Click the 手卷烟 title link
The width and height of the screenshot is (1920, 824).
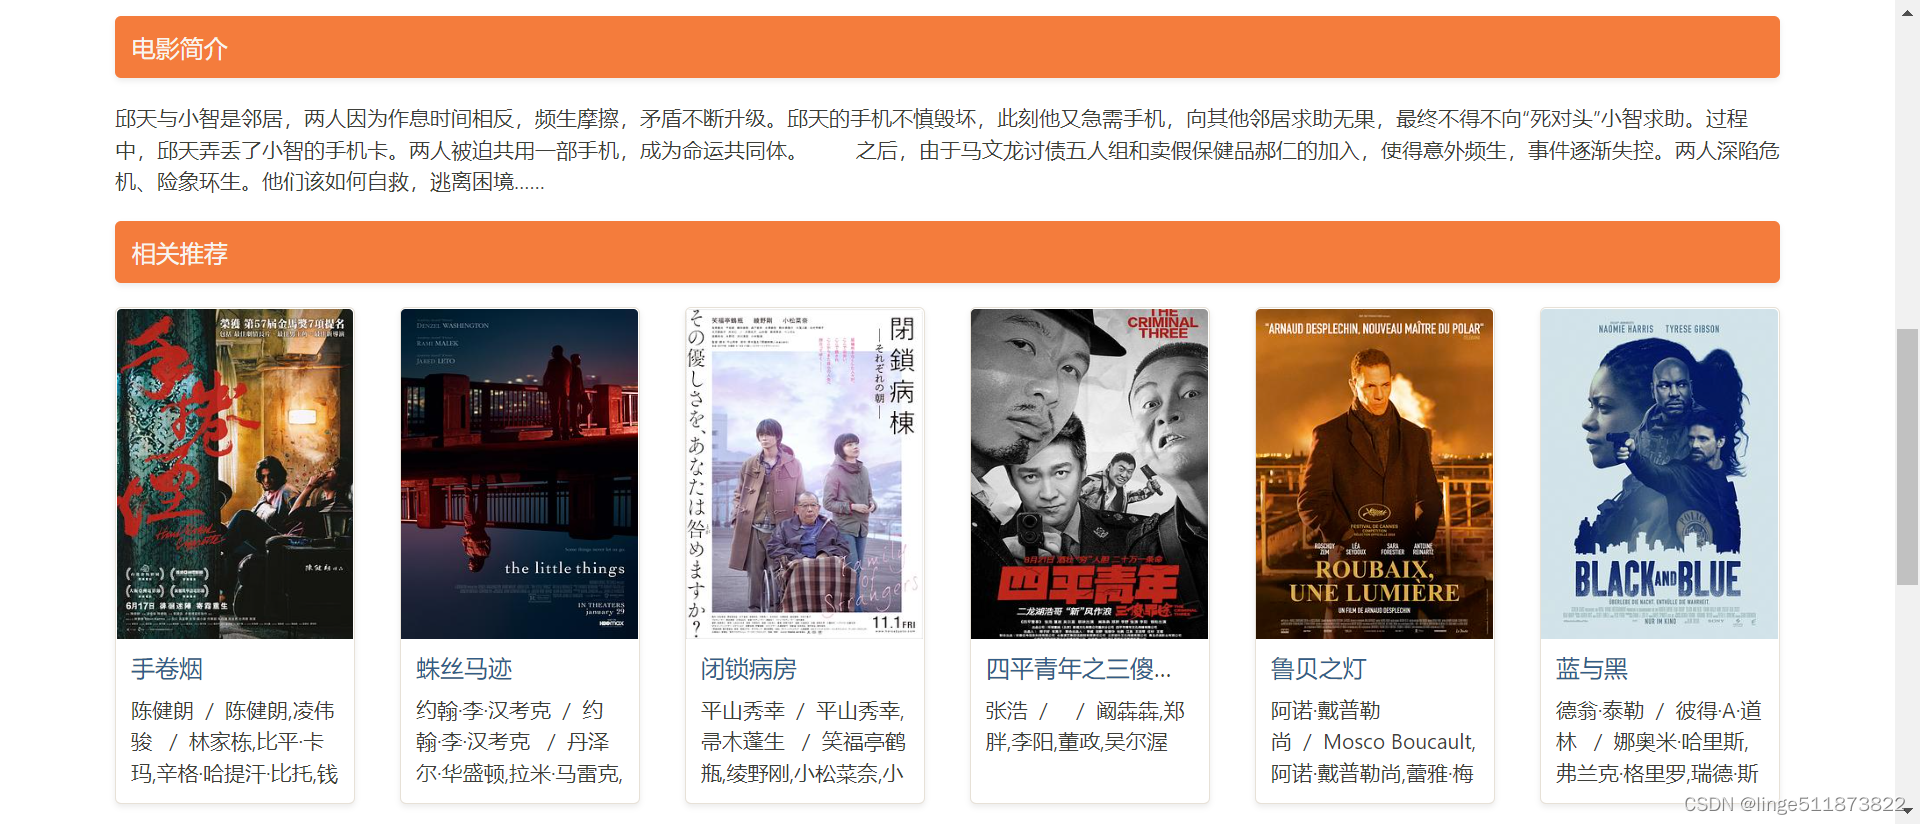click(167, 669)
